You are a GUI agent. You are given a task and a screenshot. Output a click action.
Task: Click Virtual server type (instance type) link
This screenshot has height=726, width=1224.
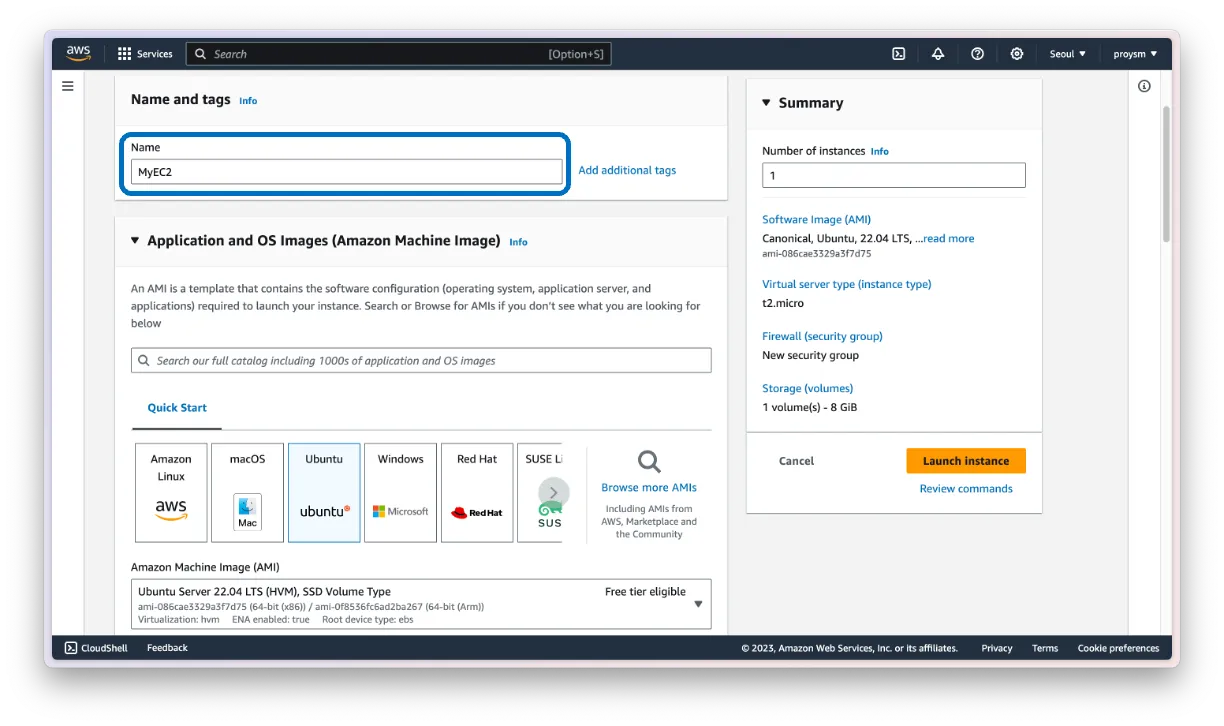846,284
